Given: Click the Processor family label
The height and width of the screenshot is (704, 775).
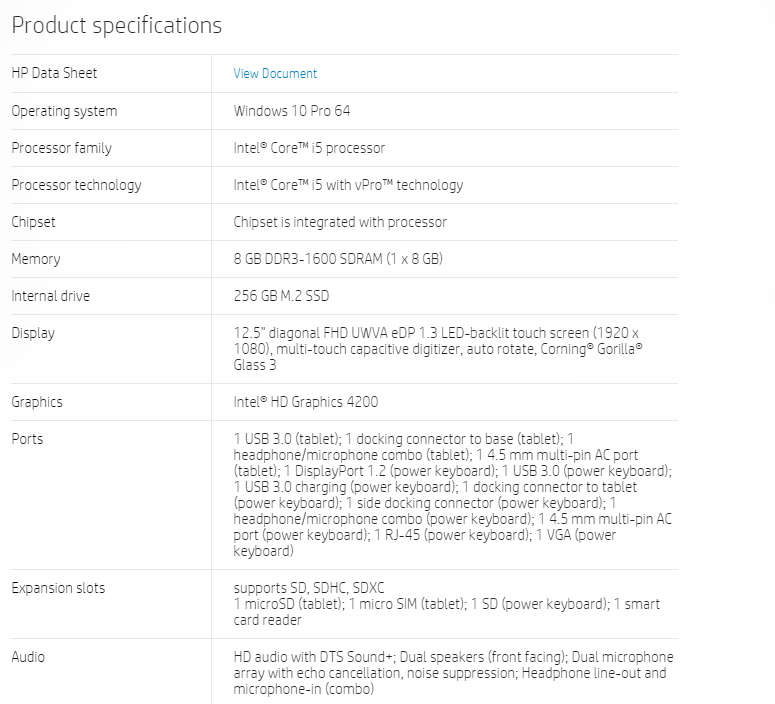Looking at the screenshot, I should click(61, 148).
